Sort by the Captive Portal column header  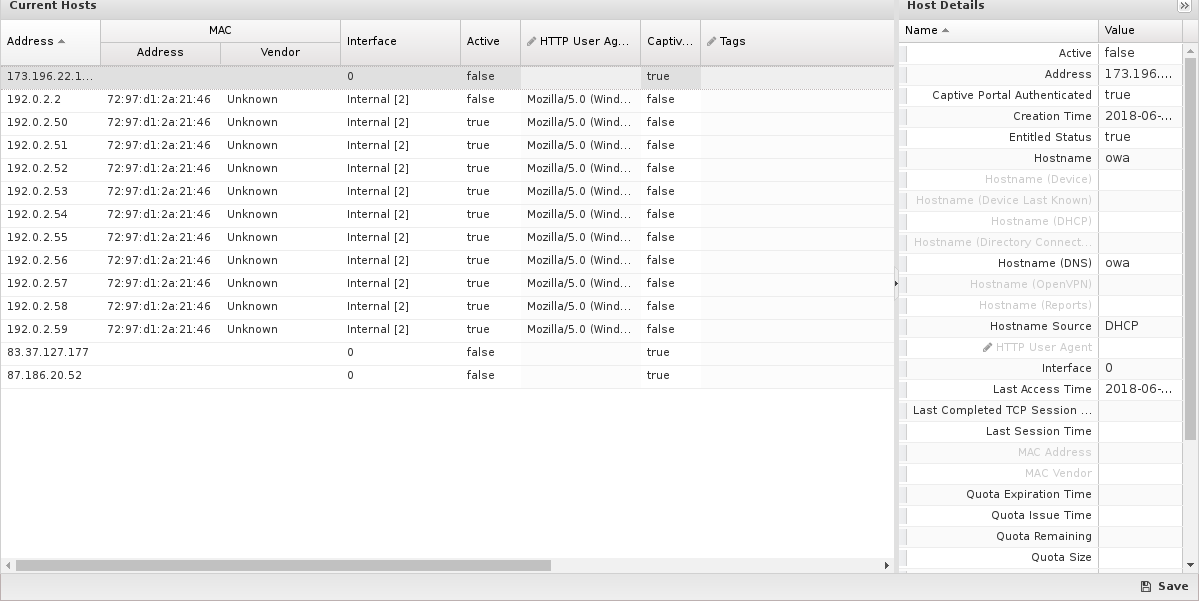(x=670, y=42)
